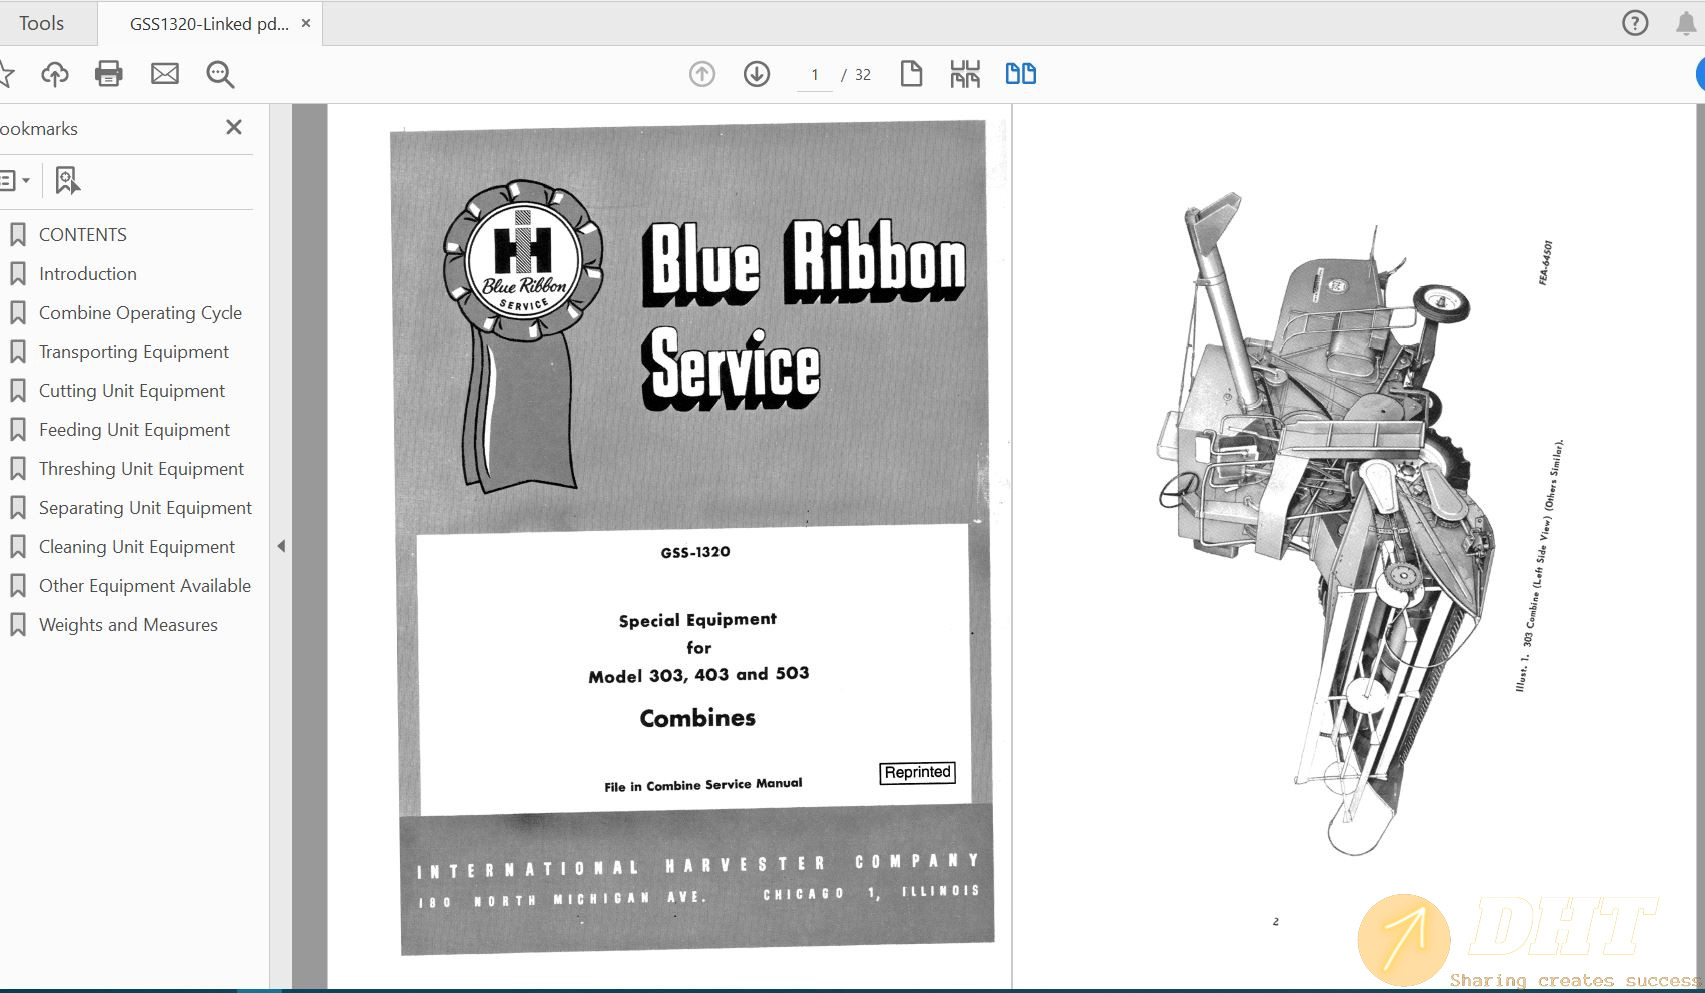Open the help question mark icon
The image size is (1705, 993).
(1635, 23)
